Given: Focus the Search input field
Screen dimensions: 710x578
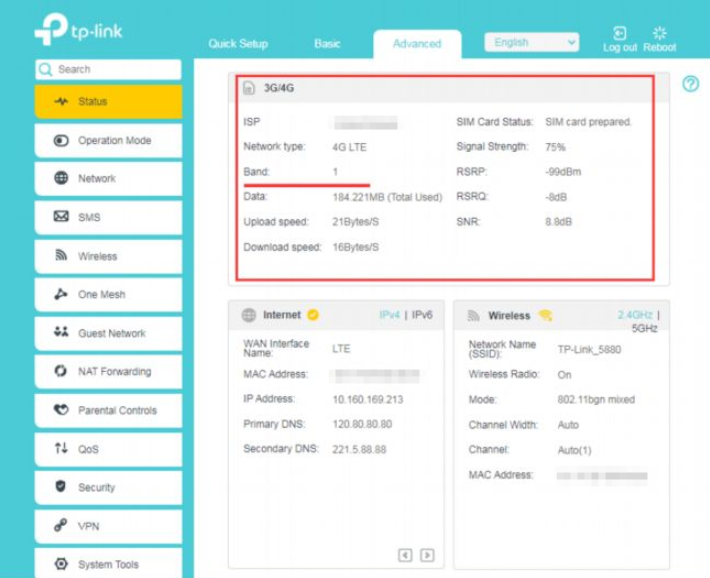Looking at the screenshot, I should point(108,69).
